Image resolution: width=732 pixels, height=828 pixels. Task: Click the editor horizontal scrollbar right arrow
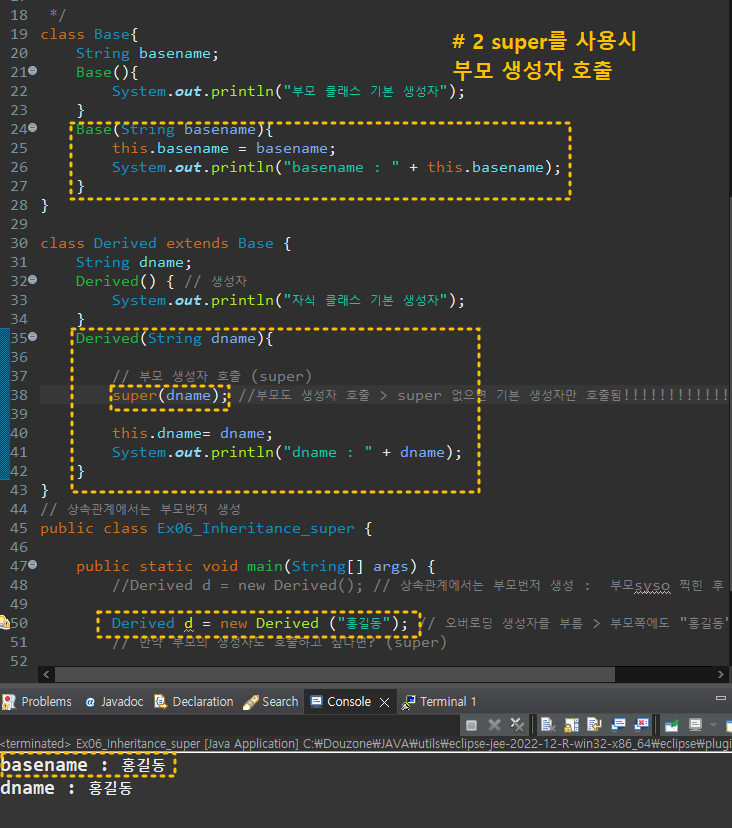720,674
